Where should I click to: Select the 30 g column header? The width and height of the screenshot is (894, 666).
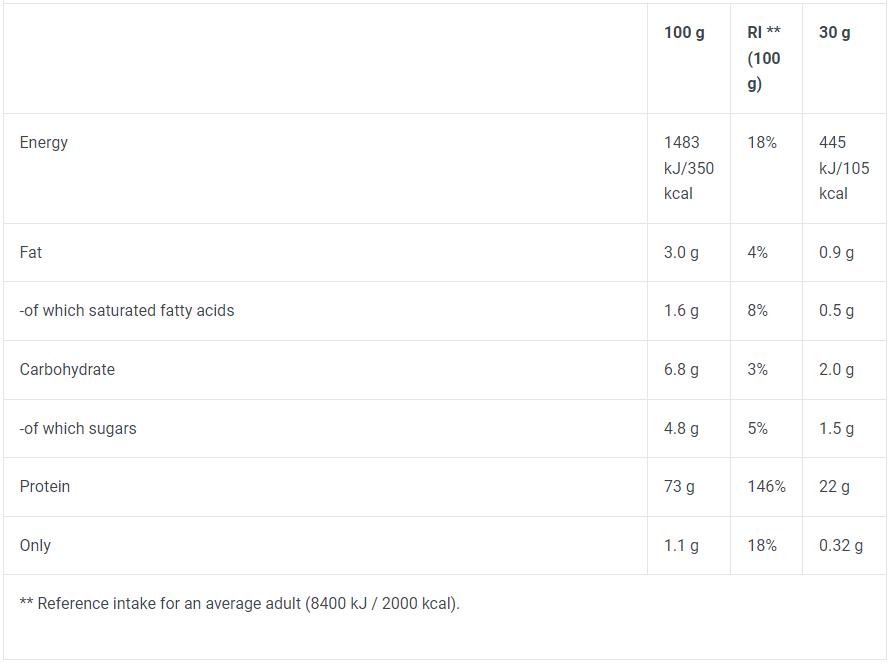click(x=834, y=33)
